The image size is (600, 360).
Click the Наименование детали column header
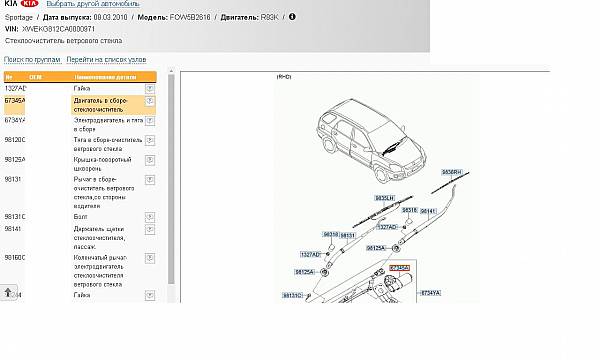coord(105,77)
